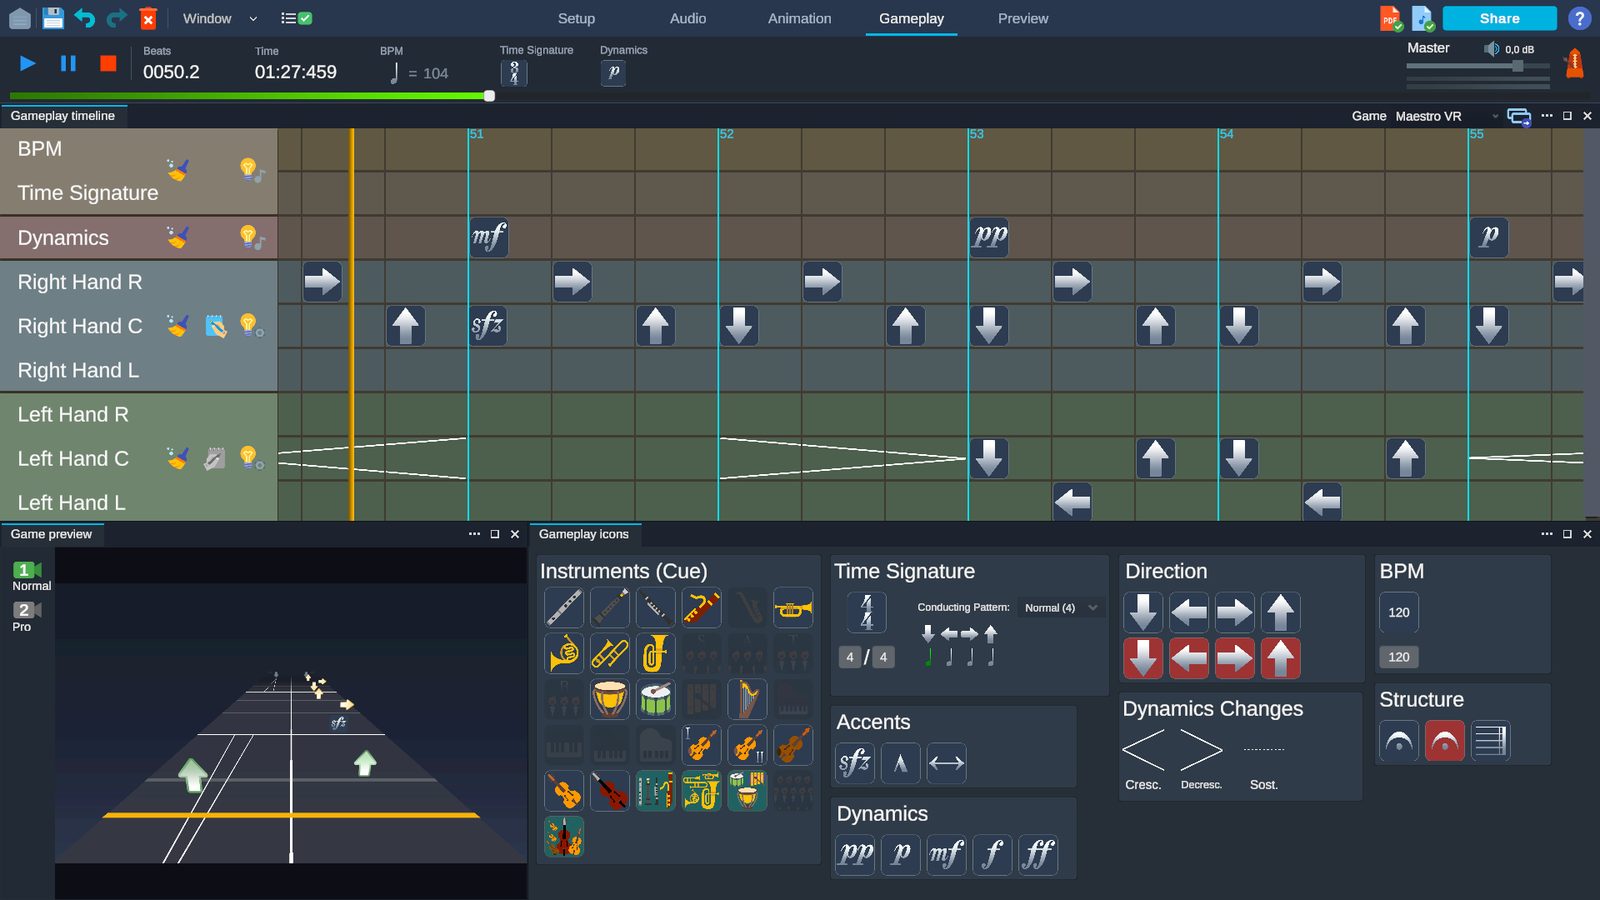This screenshot has width=1600, height=900.
Task: Select the French horn instrument cue icon
Action: 564,653
